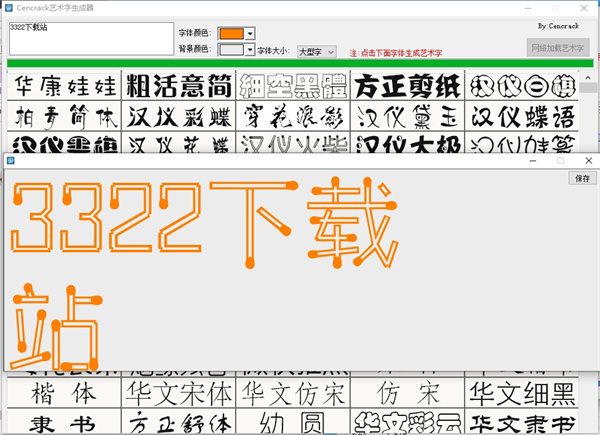600x435 pixels.
Task: Select the 华文宋体 font thumbnail
Action: point(179,393)
